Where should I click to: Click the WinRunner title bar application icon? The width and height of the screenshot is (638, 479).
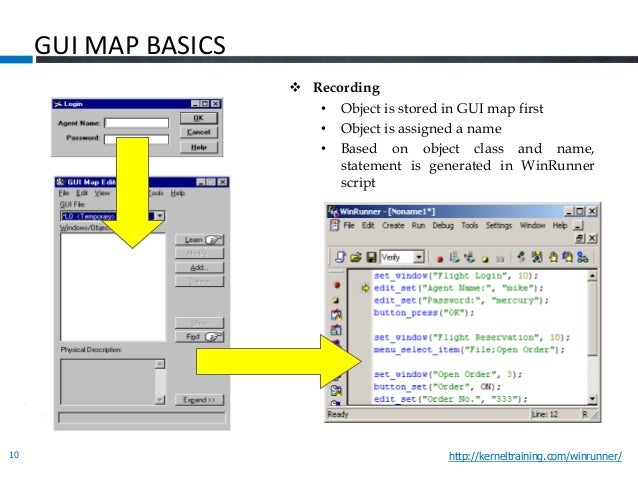point(333,211)
